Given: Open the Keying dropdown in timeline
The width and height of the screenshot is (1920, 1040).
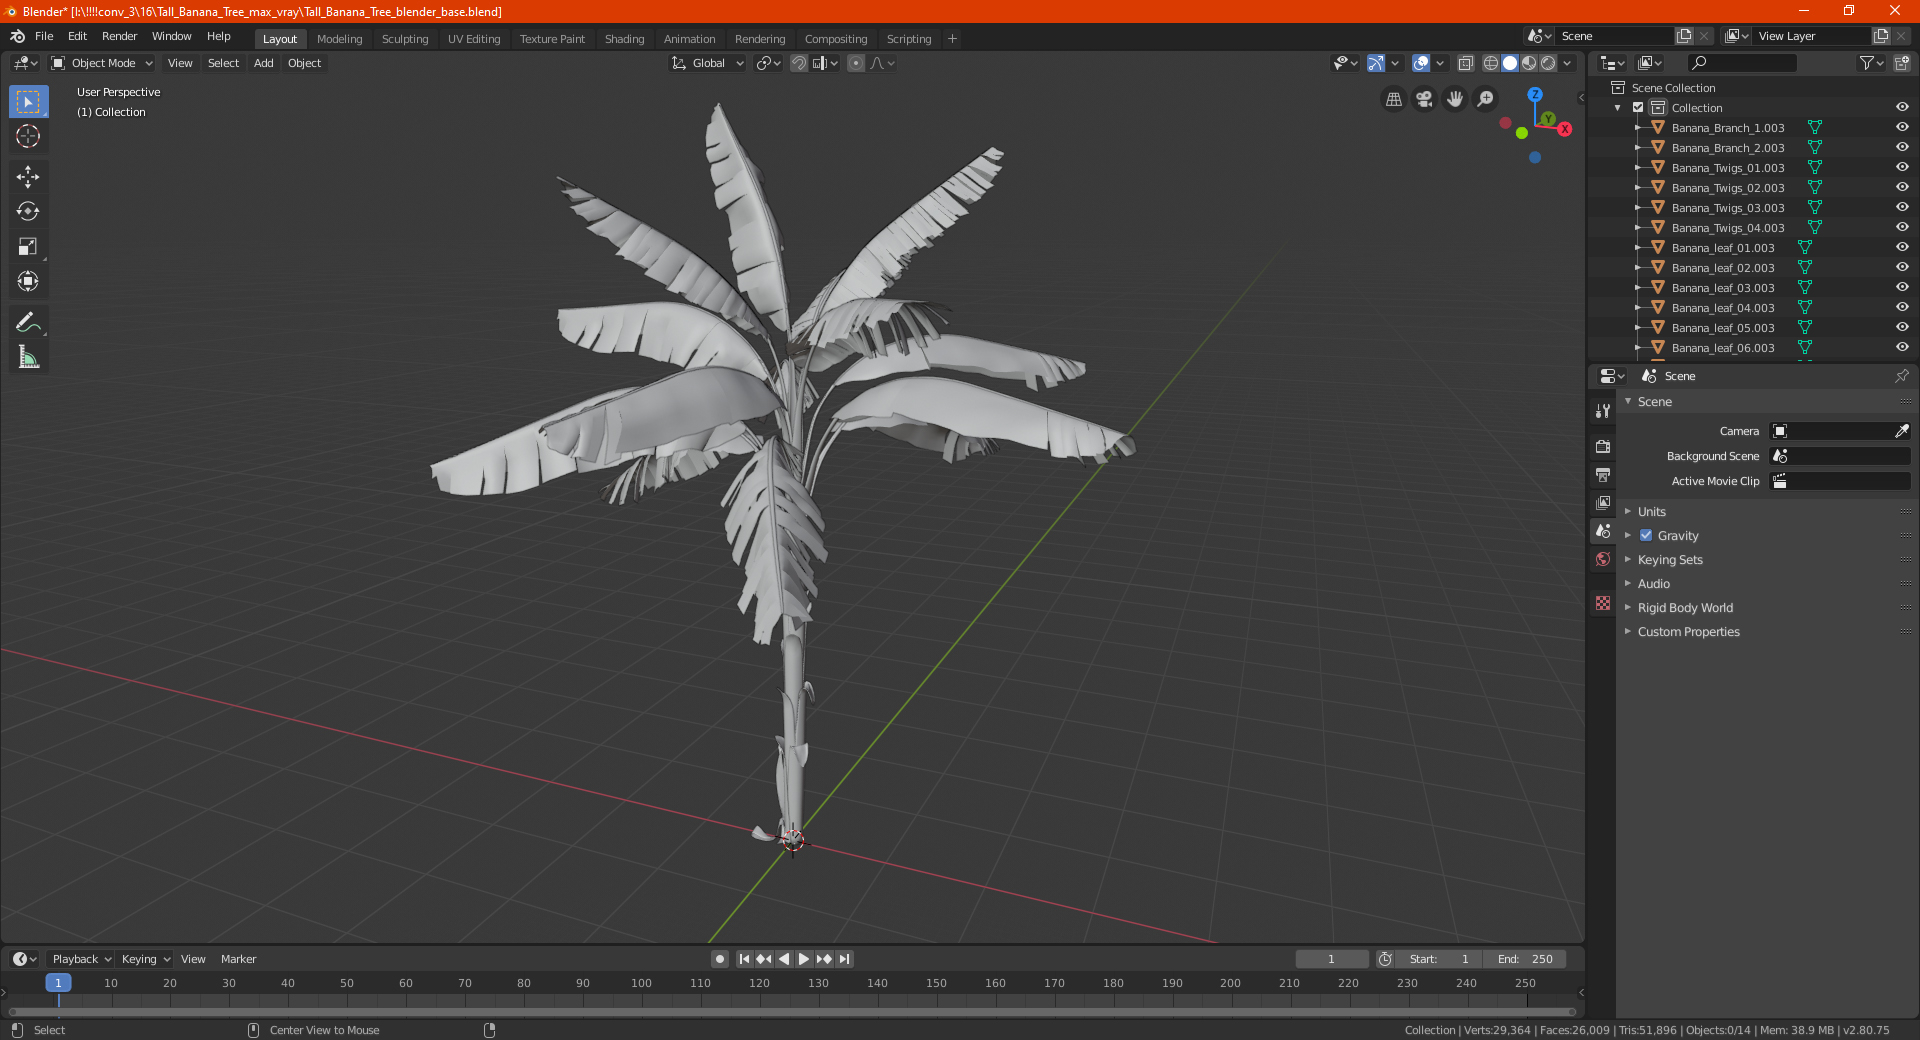Looking at the screenshot, I should click(145, 959).
